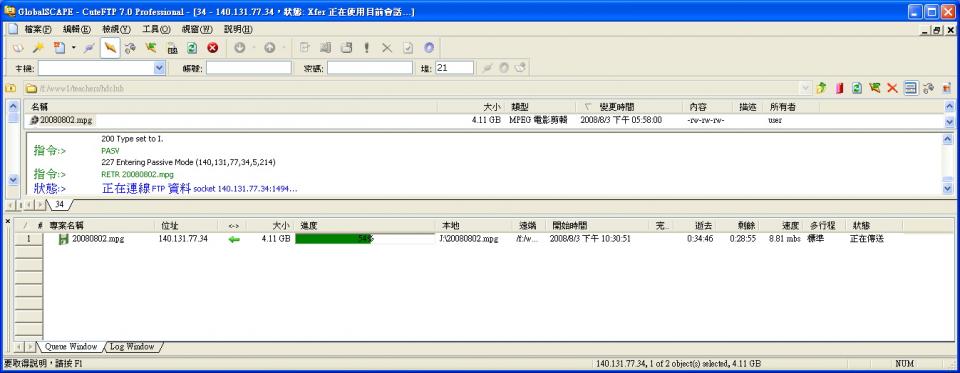Click the 密碼 password input field

[x=370, y=68]
